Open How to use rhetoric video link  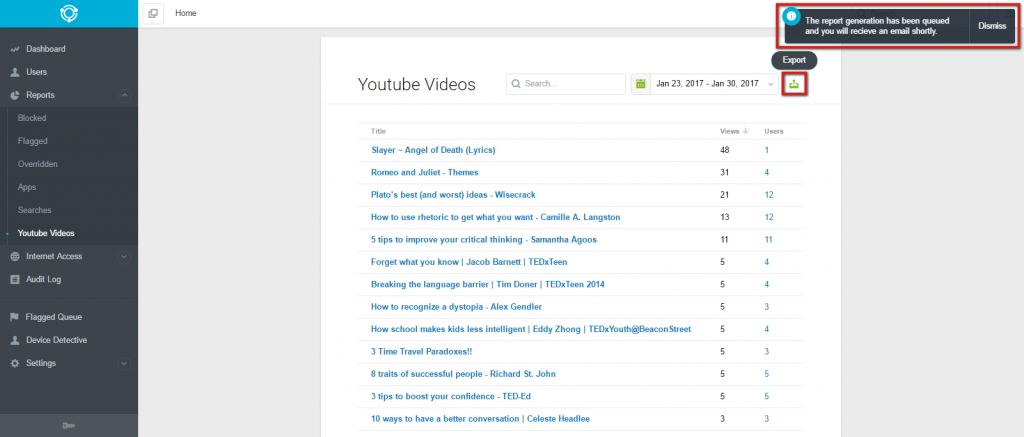[x=496, y=217]
